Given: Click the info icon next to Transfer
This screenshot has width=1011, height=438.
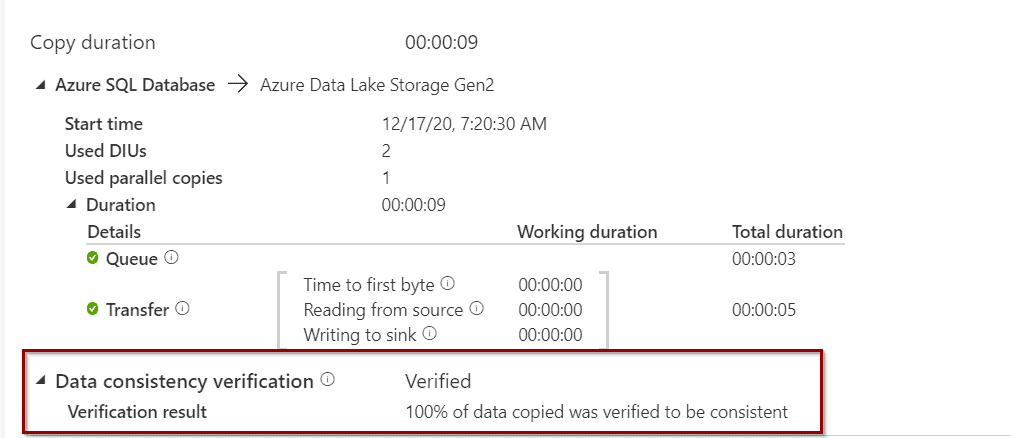Looking at the screenshot, I should [x=182, y=309].
